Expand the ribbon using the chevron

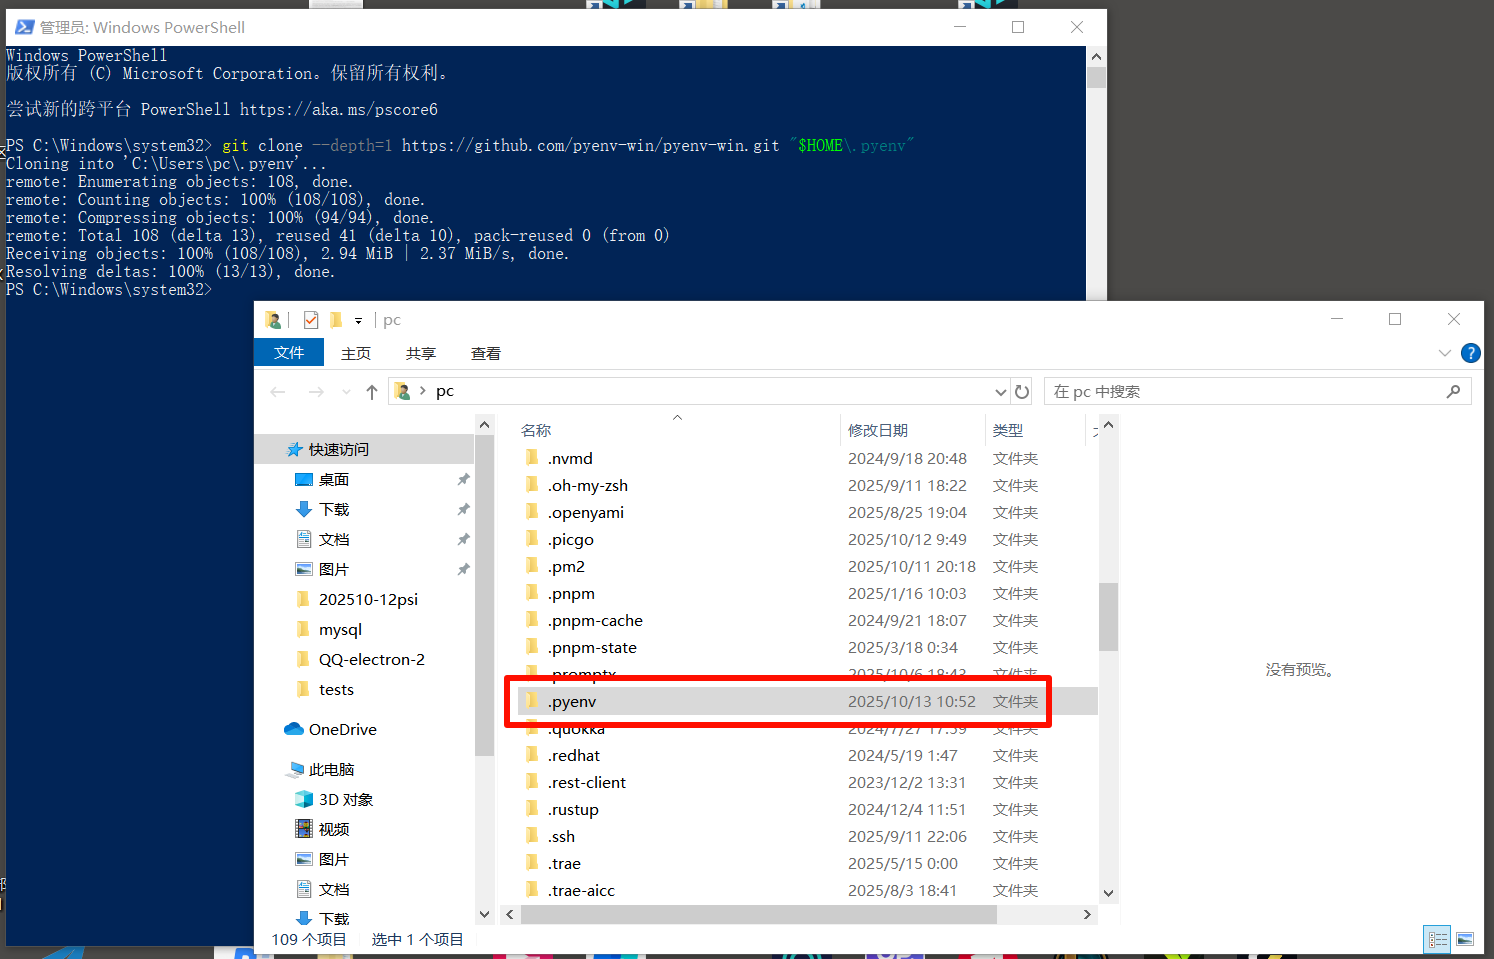point(1444,353)
